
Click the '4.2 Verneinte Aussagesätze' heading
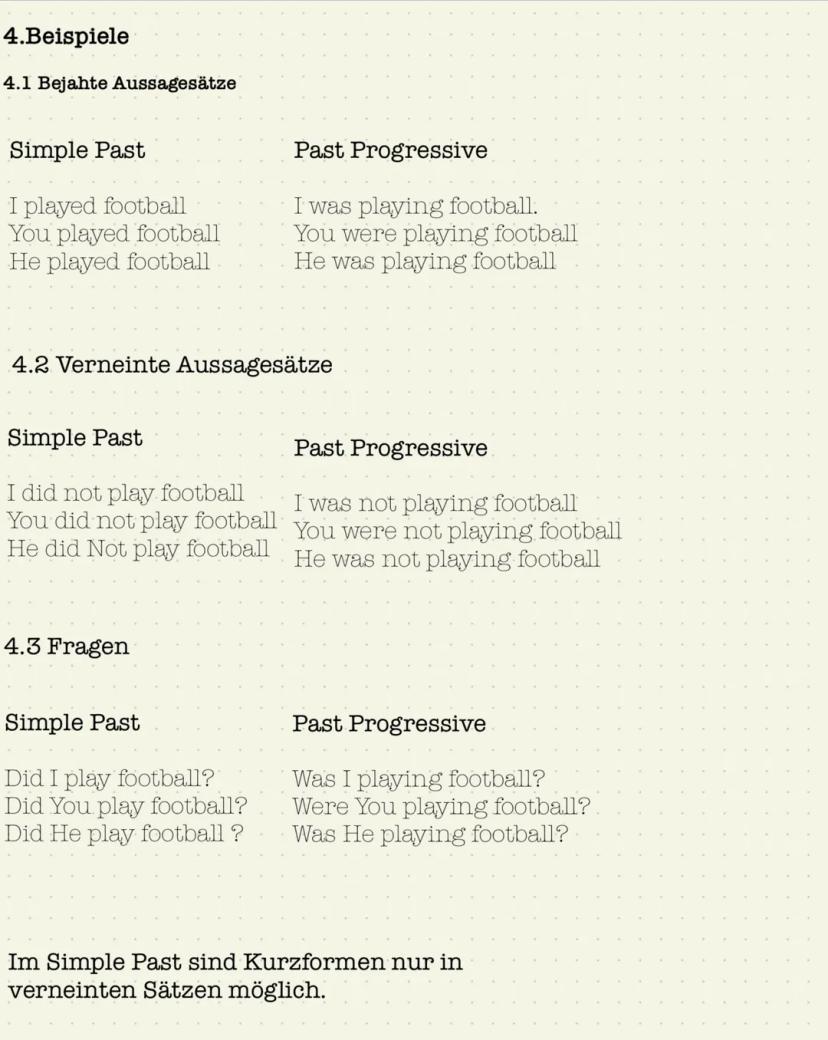coord(172,365)
